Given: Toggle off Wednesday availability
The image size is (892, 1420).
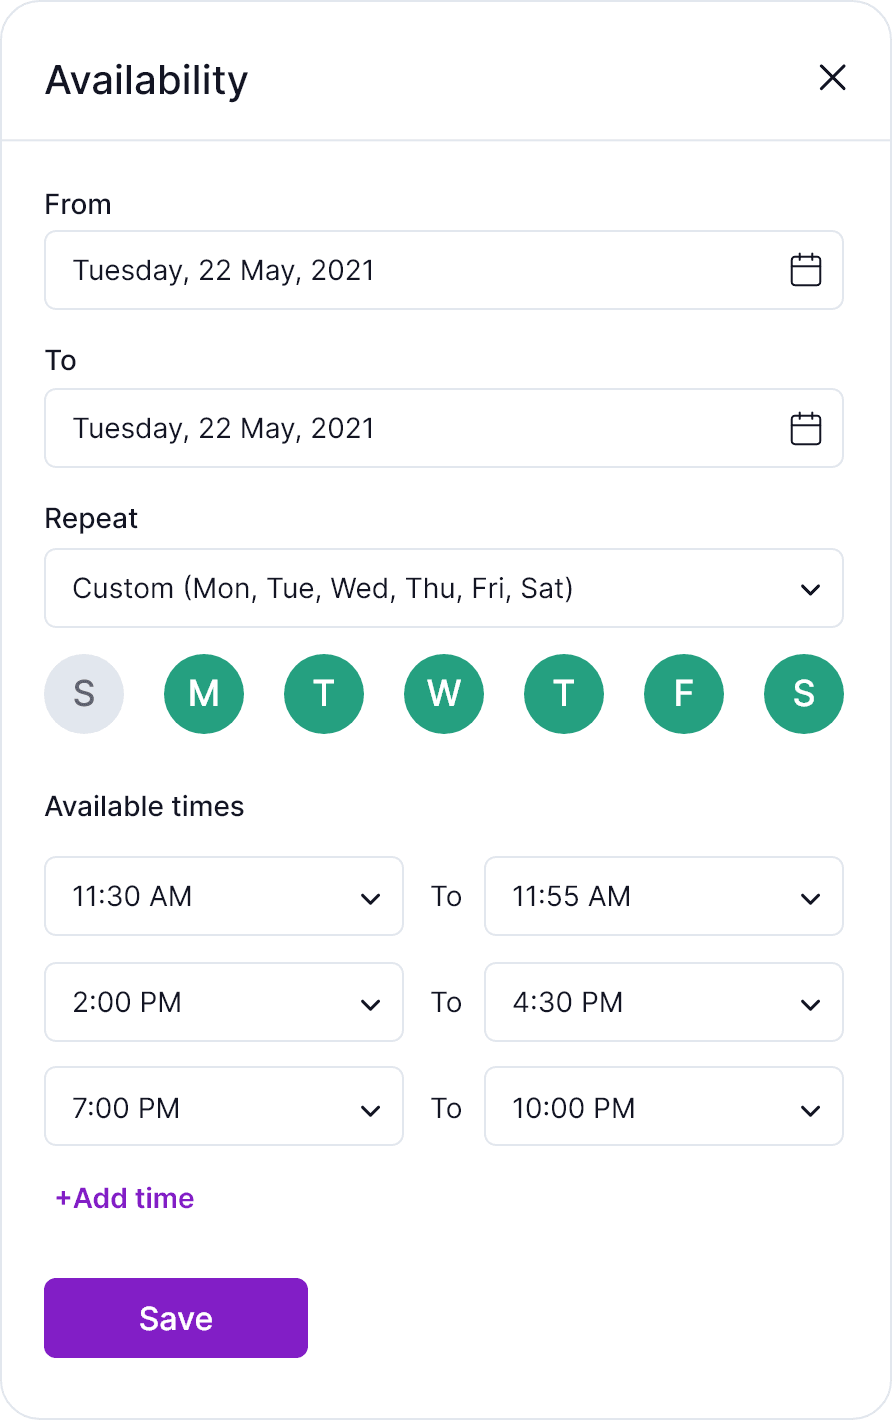Looking at the screenshot, I should pyautogui.click(x=444, y=694).
